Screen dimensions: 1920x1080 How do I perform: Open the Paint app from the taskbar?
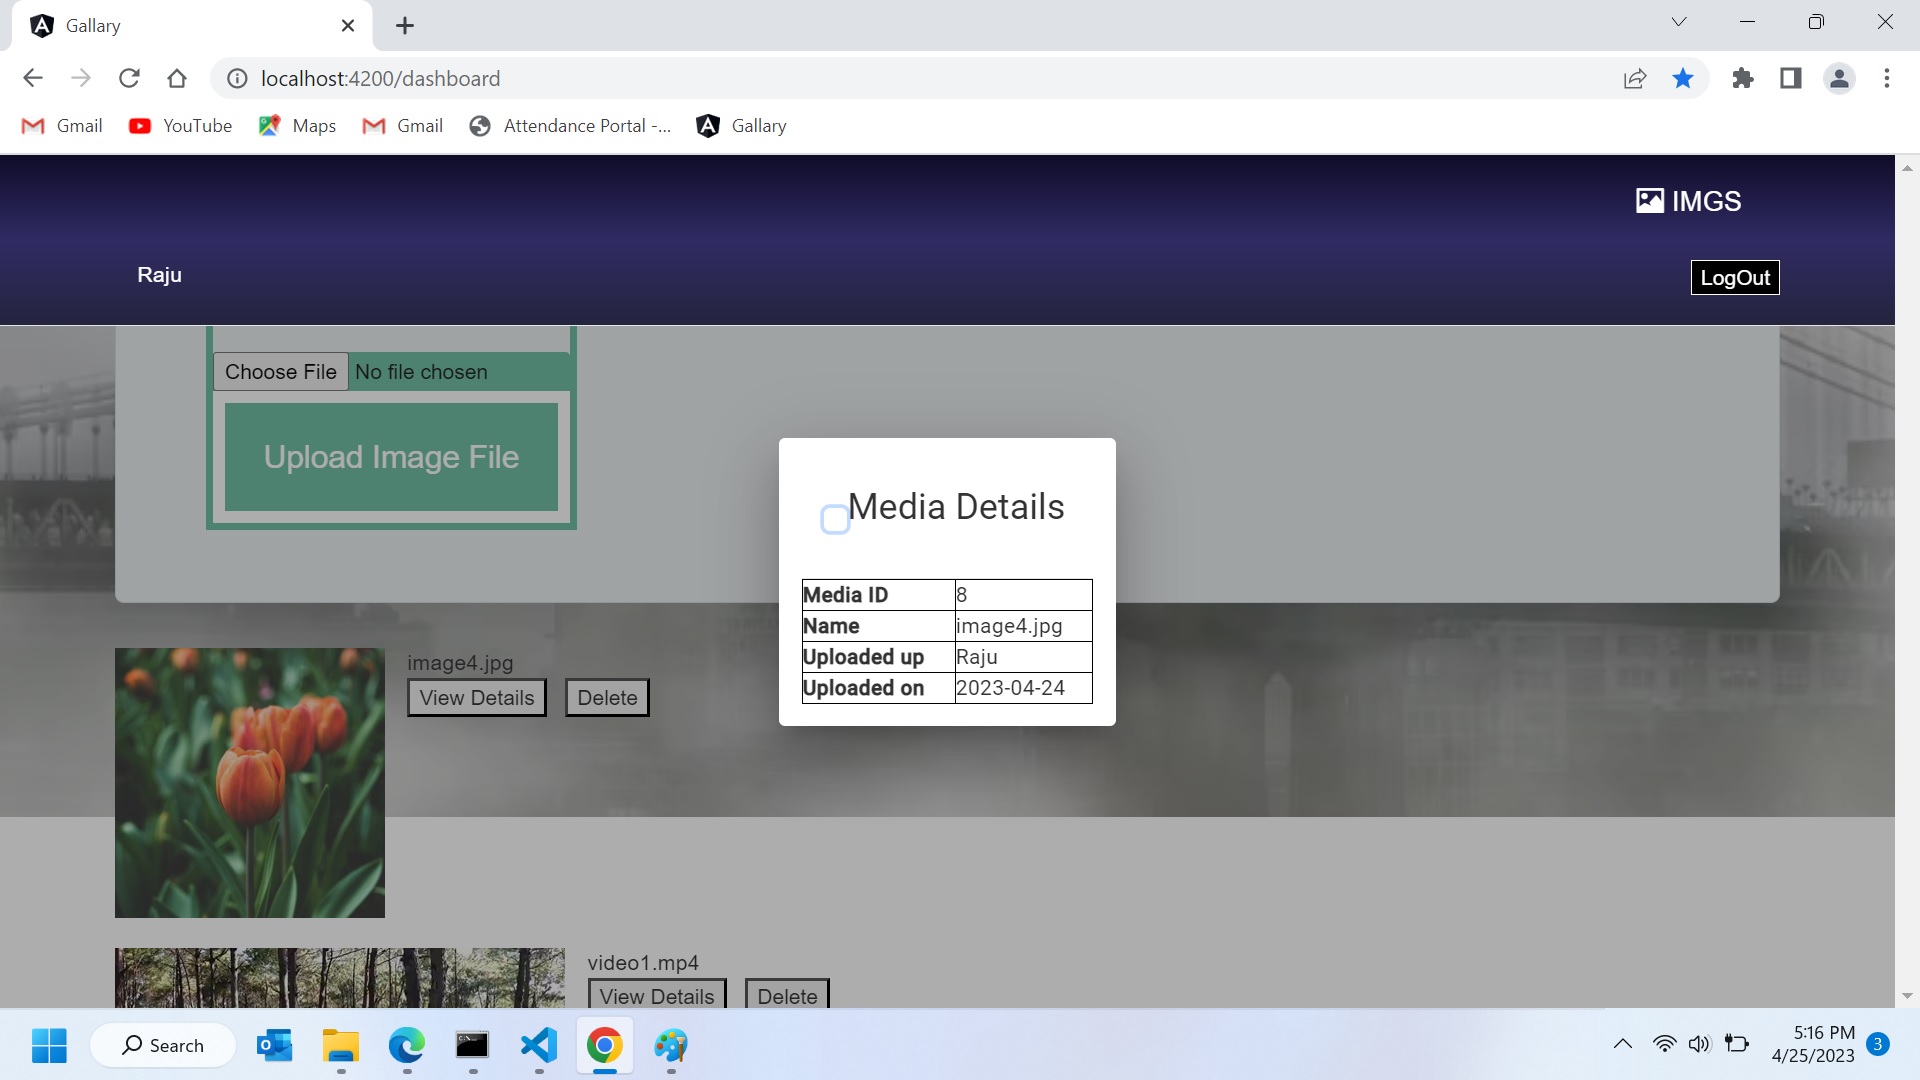pos(671,1046)
